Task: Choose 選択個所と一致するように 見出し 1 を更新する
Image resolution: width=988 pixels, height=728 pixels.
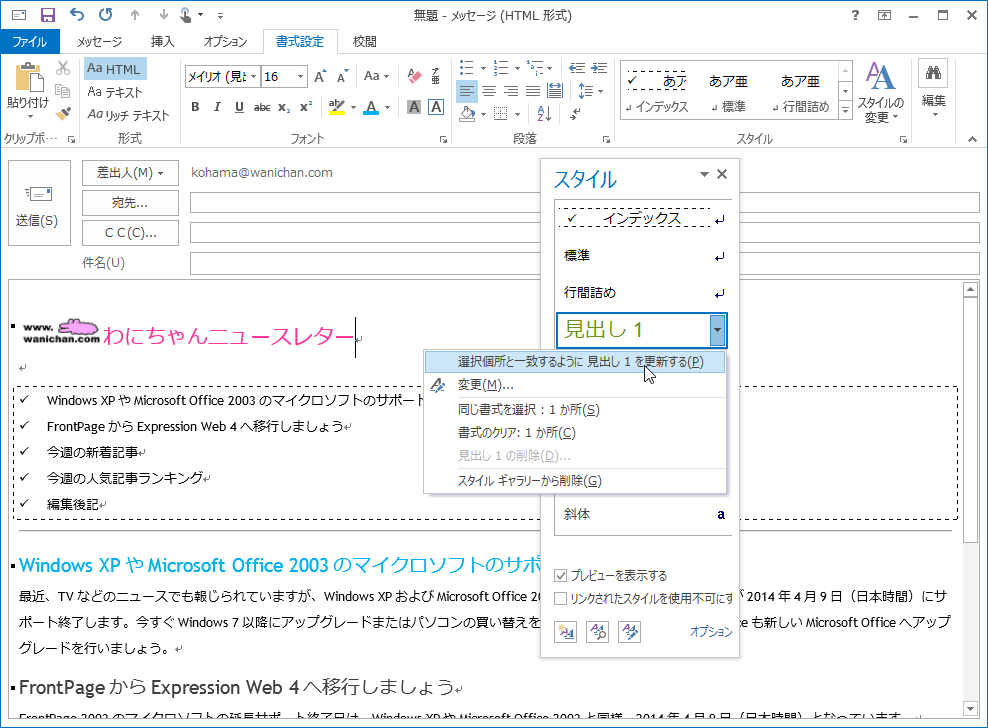Action: [x=575, y=362]
